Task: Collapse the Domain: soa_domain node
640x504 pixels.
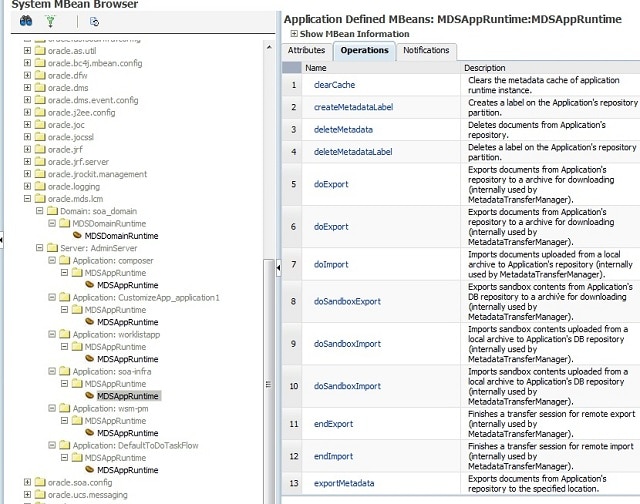Action: [40, 211]
